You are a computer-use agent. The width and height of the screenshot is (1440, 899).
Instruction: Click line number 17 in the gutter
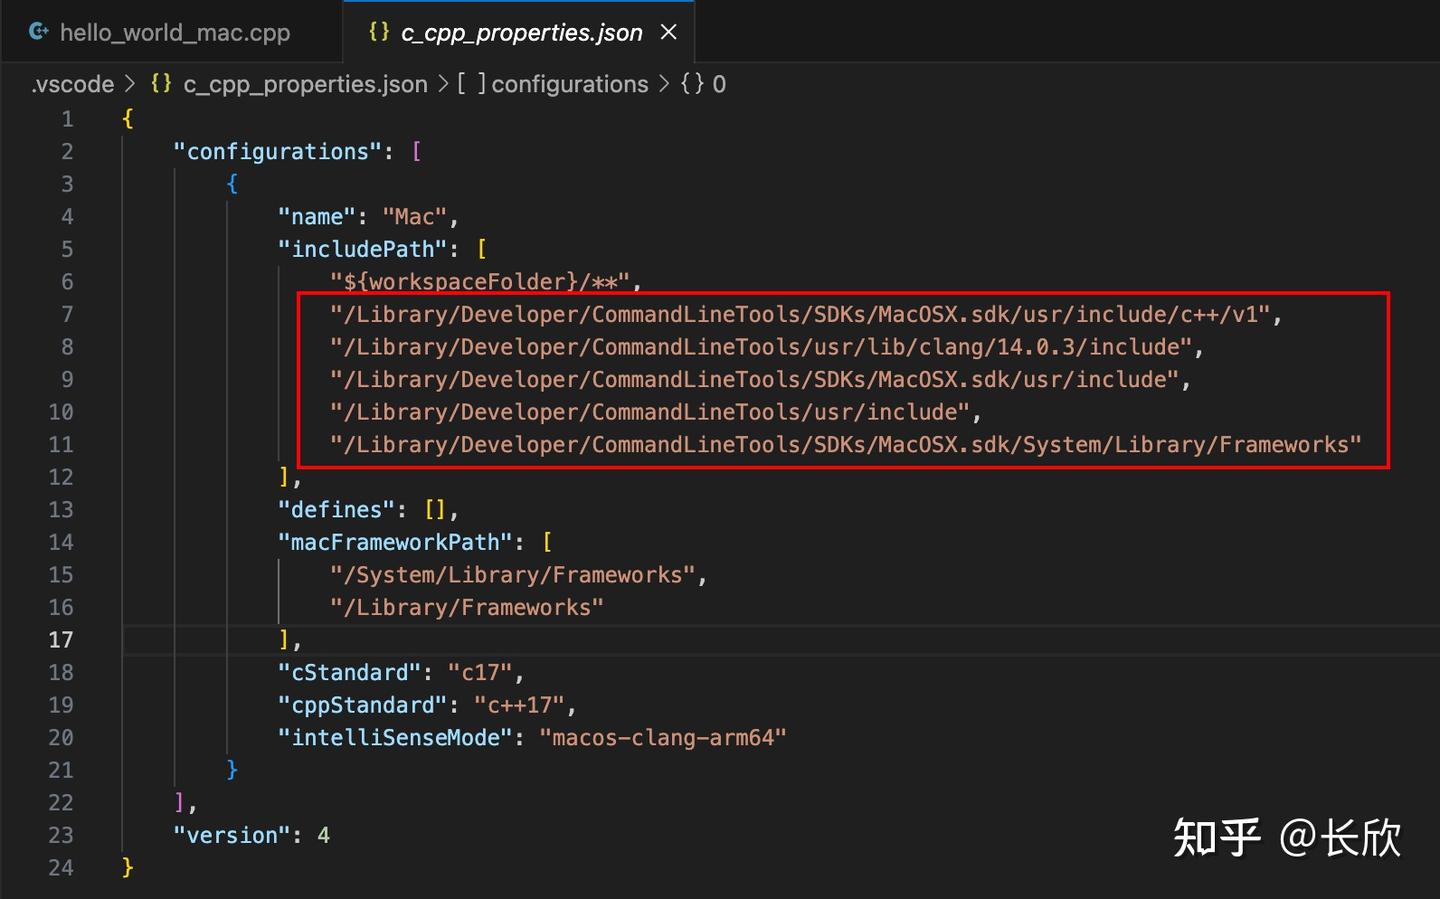[60, 640]
